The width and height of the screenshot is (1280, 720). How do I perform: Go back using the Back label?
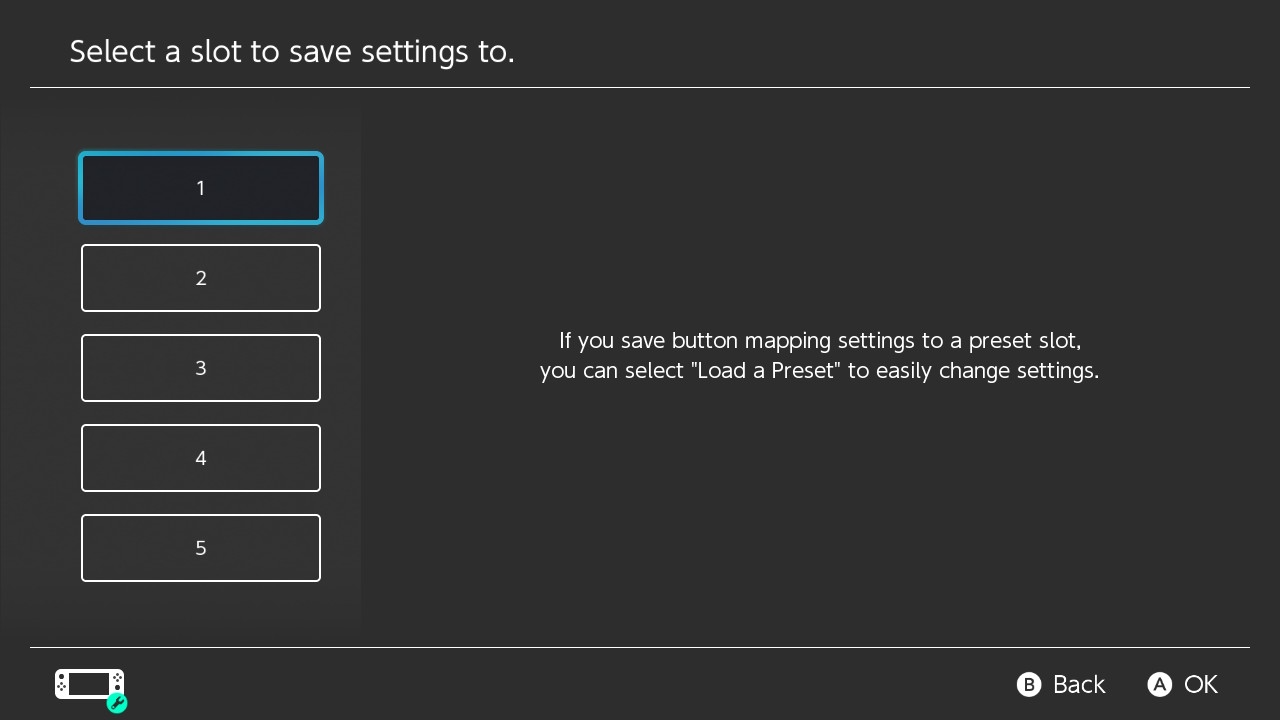1079,684
